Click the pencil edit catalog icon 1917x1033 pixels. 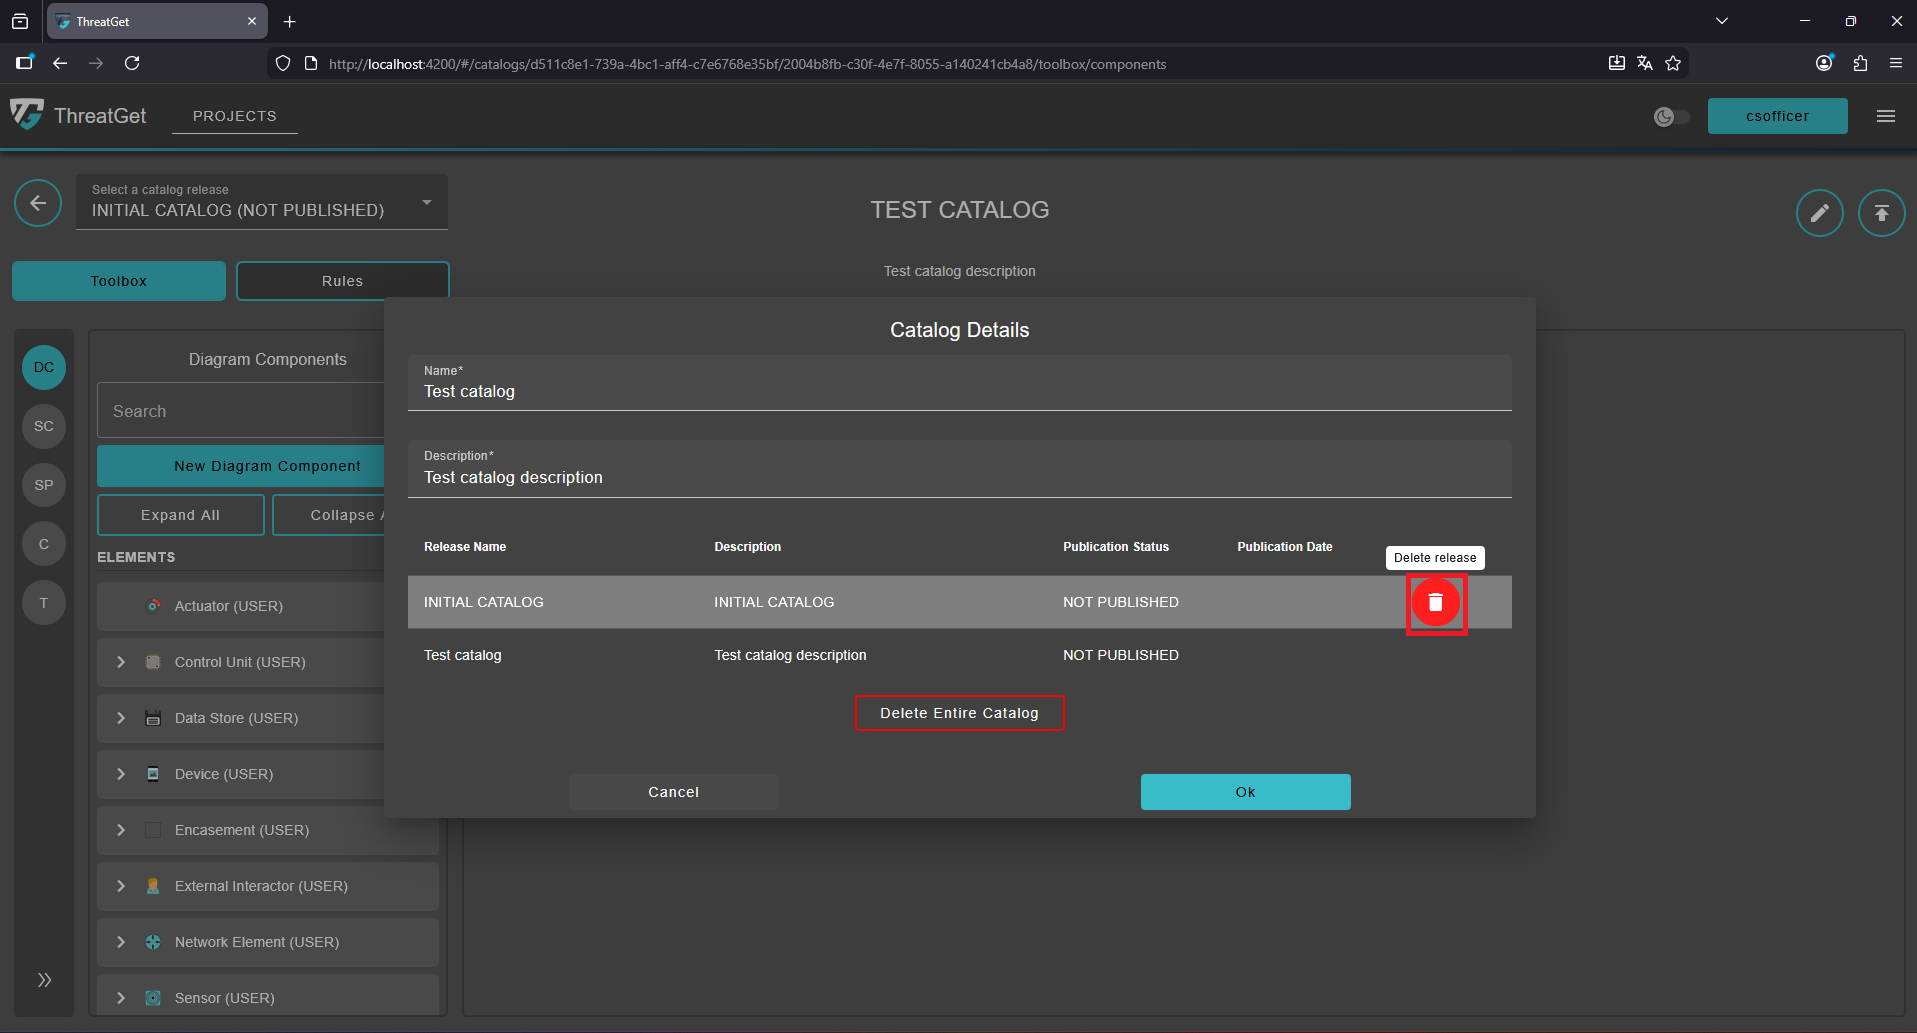click(x=1819, y=213)
